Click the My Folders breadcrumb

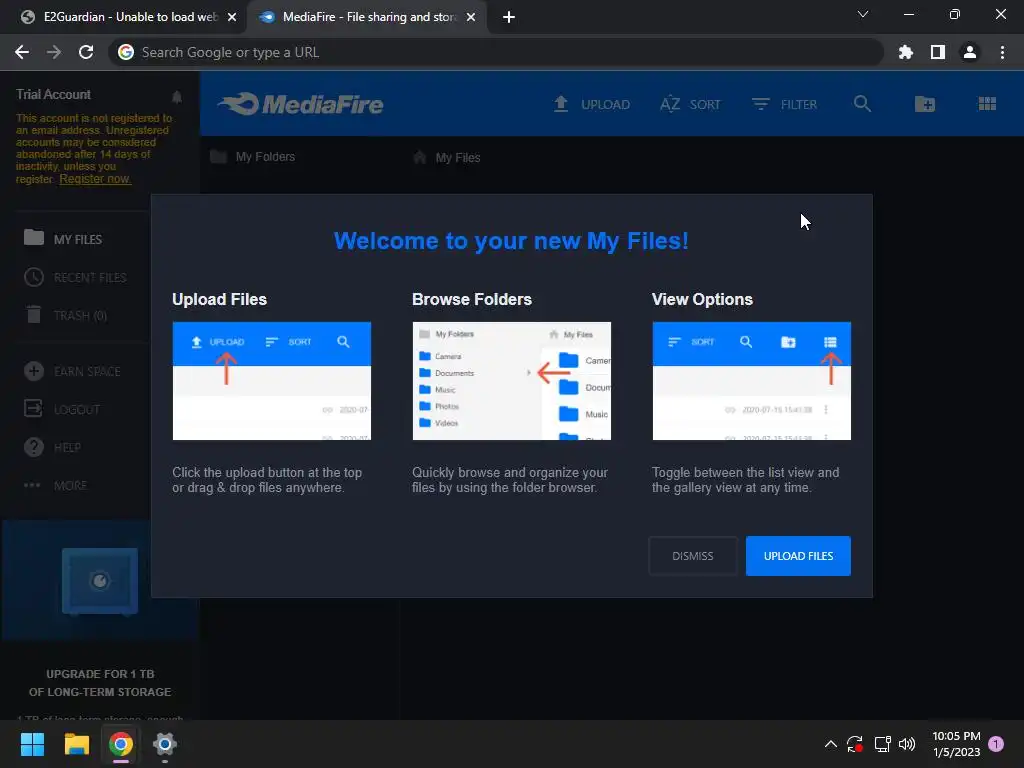[253, 157]
